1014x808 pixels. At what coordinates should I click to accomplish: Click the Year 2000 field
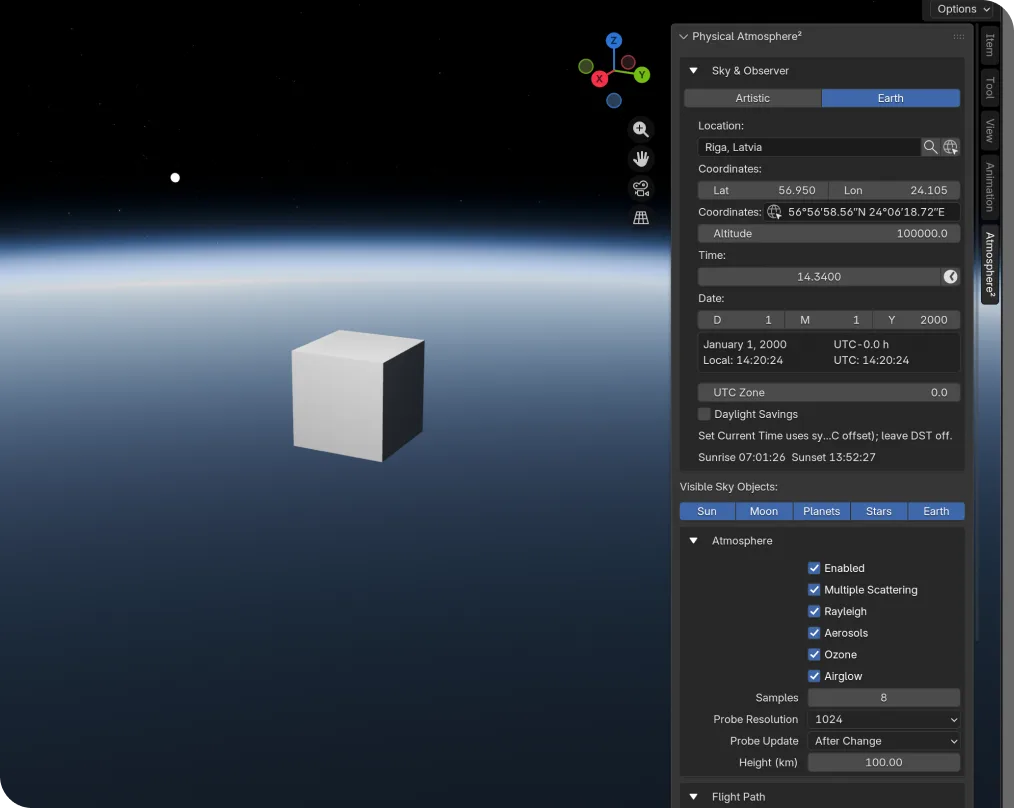click(916, 320)
